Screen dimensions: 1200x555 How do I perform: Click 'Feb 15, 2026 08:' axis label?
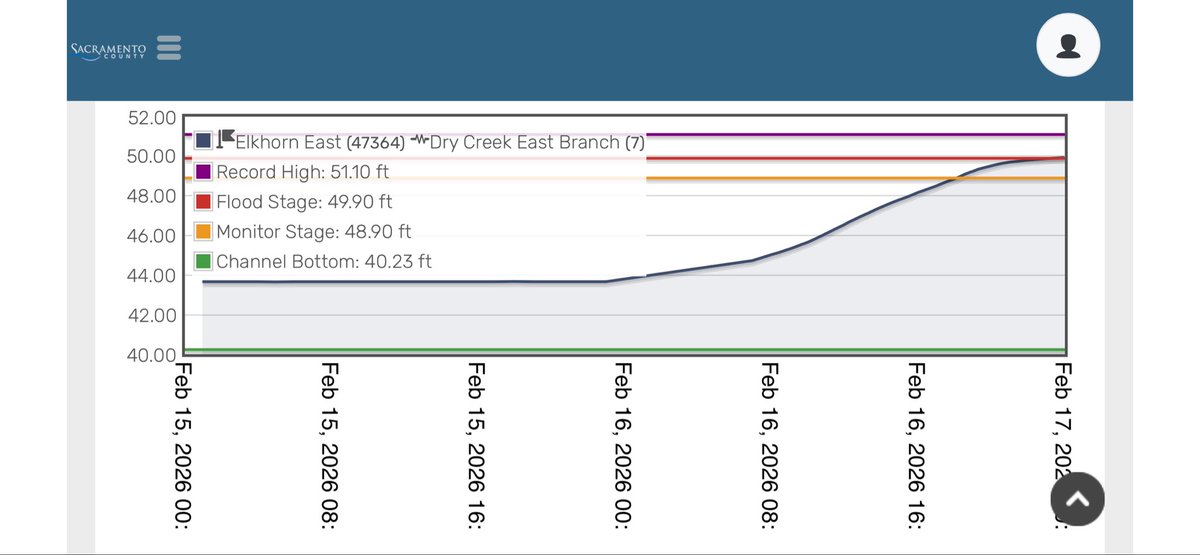(328, 446)
